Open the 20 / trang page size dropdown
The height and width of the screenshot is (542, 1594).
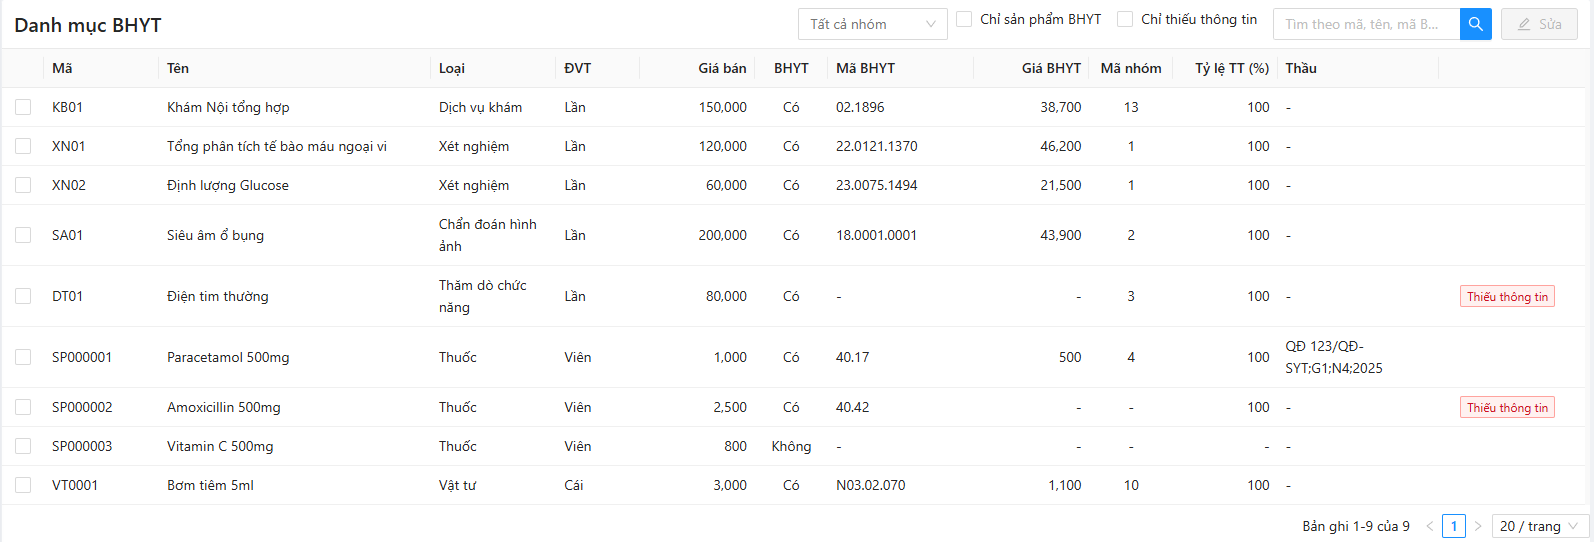1540,526
